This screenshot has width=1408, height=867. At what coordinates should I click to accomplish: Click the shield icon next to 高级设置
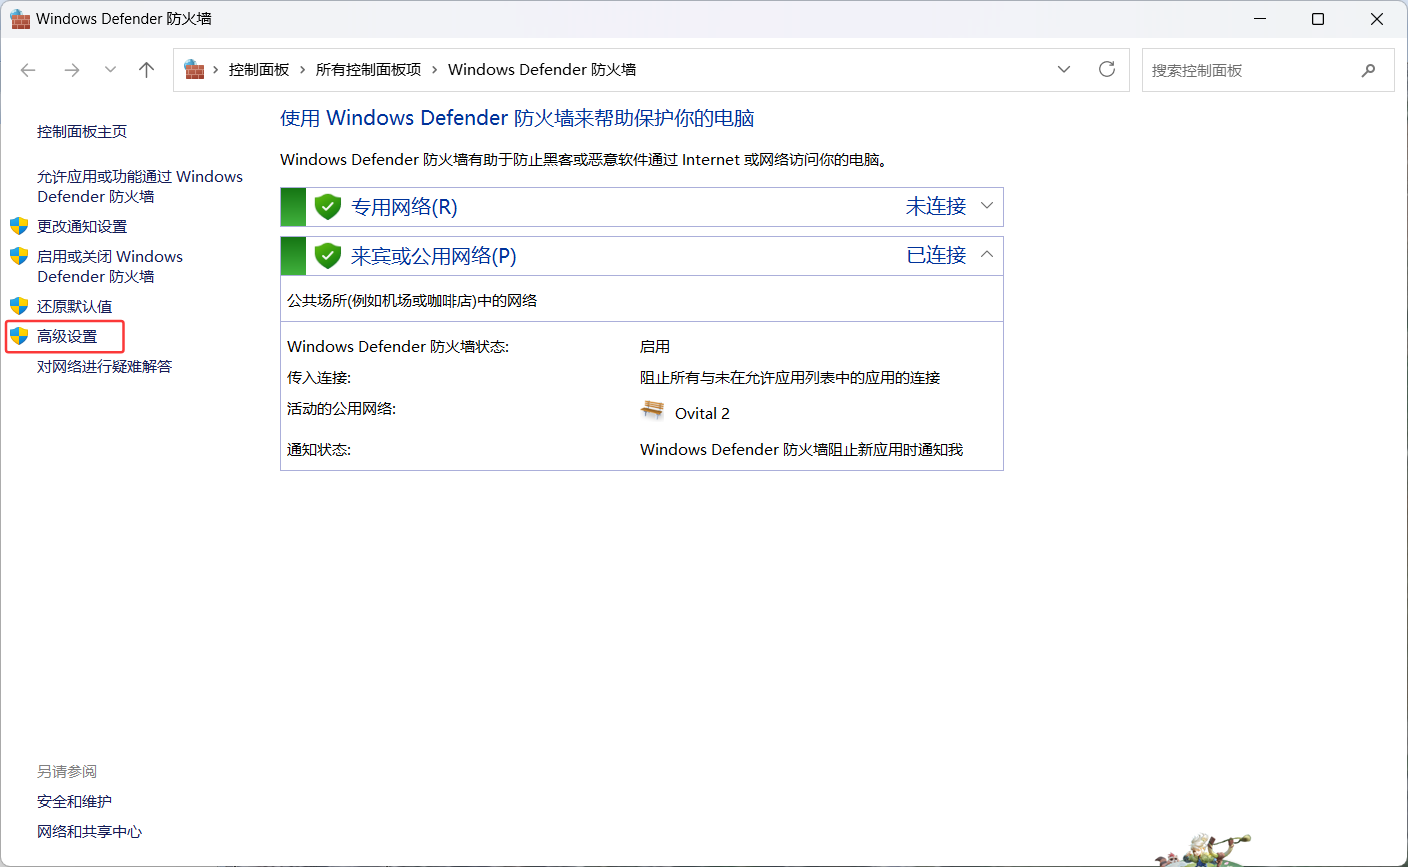coord(20,336)
